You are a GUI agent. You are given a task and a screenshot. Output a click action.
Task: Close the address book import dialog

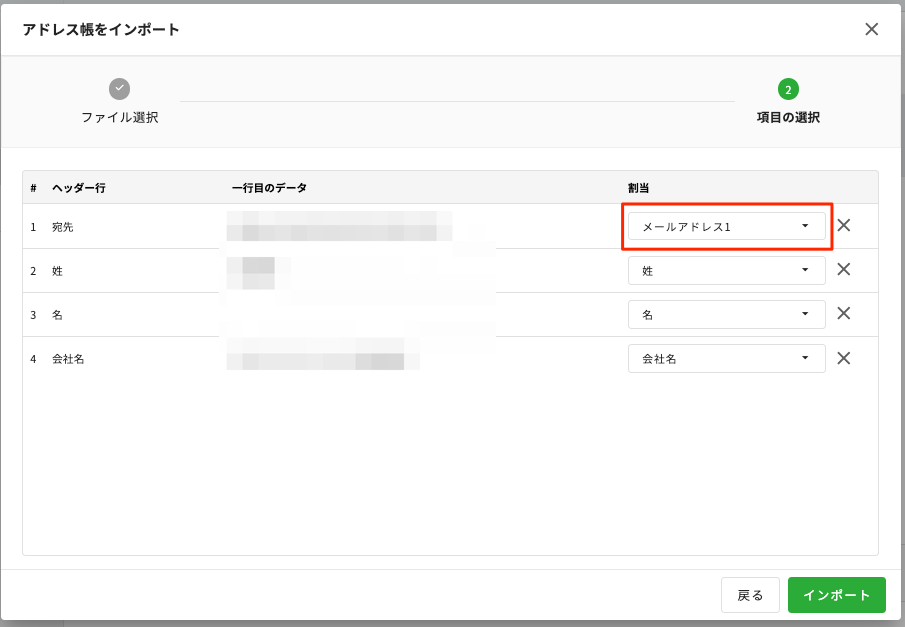pyautogui.click(x=871, y=29)
